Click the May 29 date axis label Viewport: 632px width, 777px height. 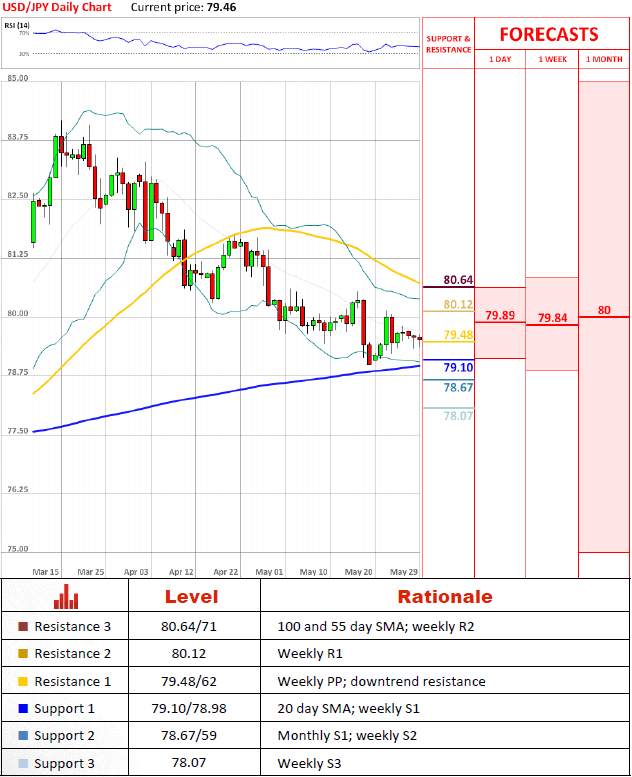click(404, 572)
